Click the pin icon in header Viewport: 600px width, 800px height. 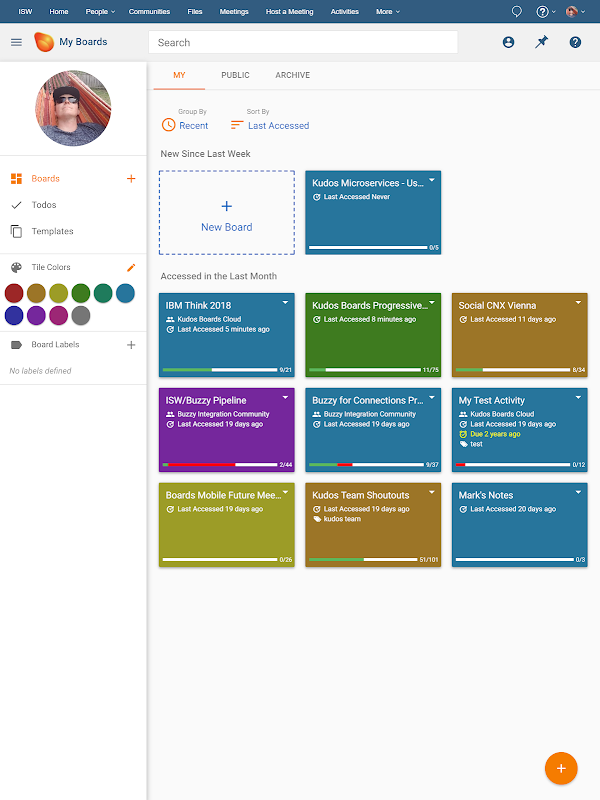tap(541, 42)
